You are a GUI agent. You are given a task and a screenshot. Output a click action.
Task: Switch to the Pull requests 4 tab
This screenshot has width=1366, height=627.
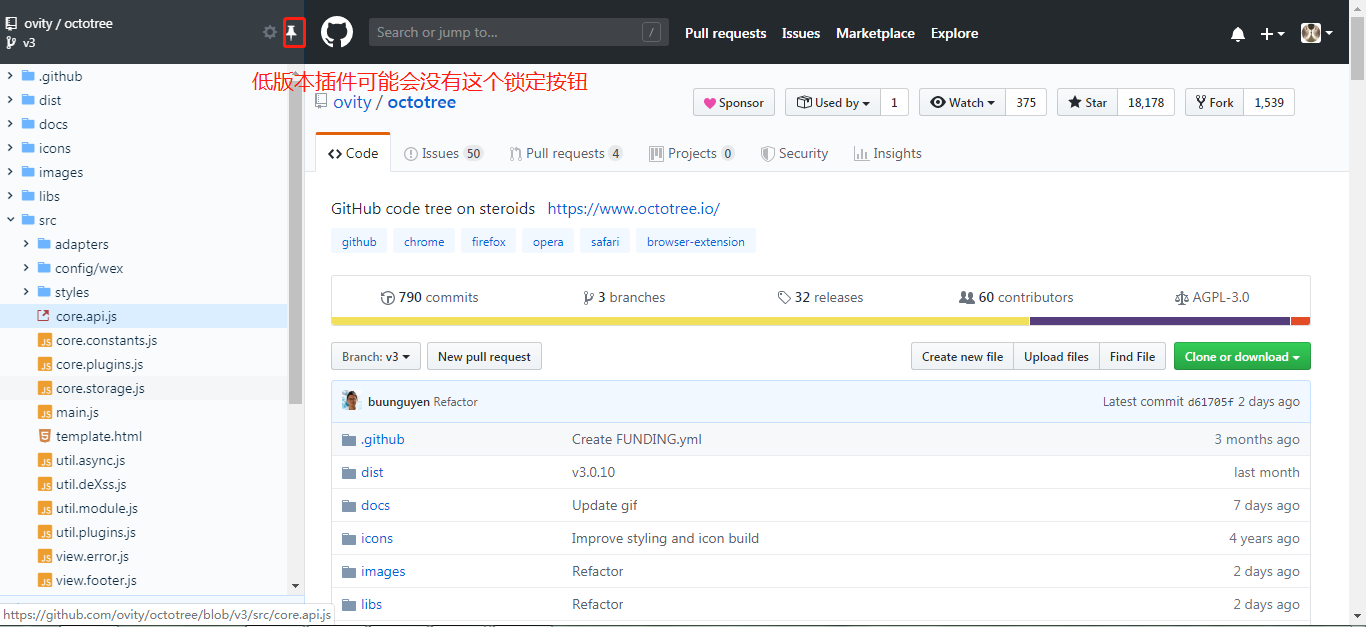pyautogui.click(x=565, y=153)
